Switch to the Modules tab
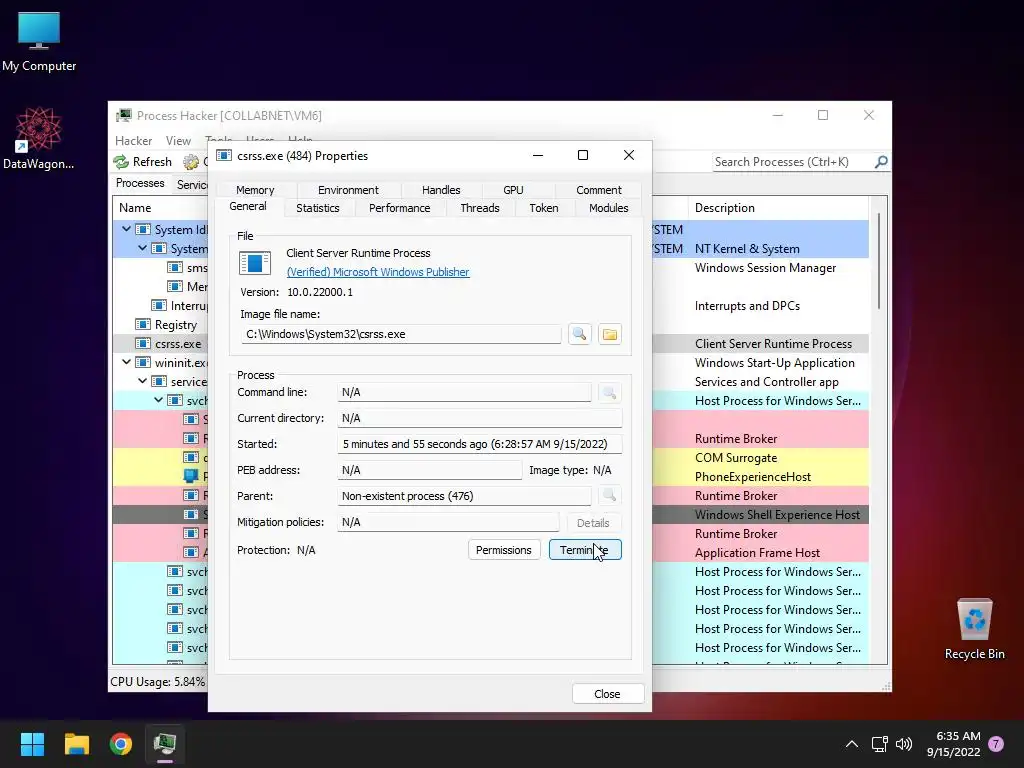Screen dimensions: 1024x768 [609, 208]
